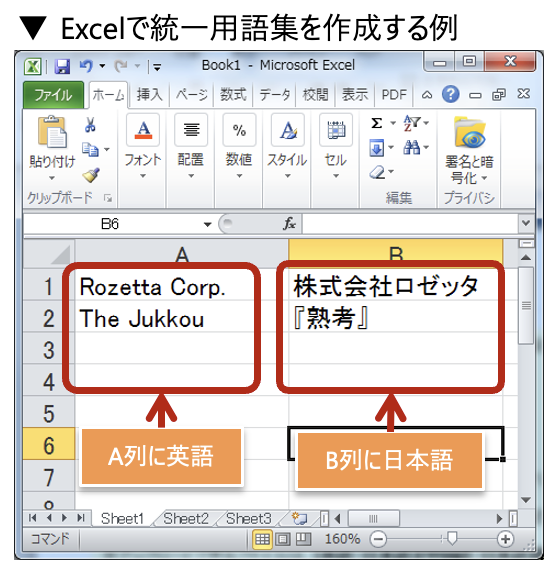Screen dimensions: 559x574
Task: Expand the フォント group dropdown
Action: point(143,176)
